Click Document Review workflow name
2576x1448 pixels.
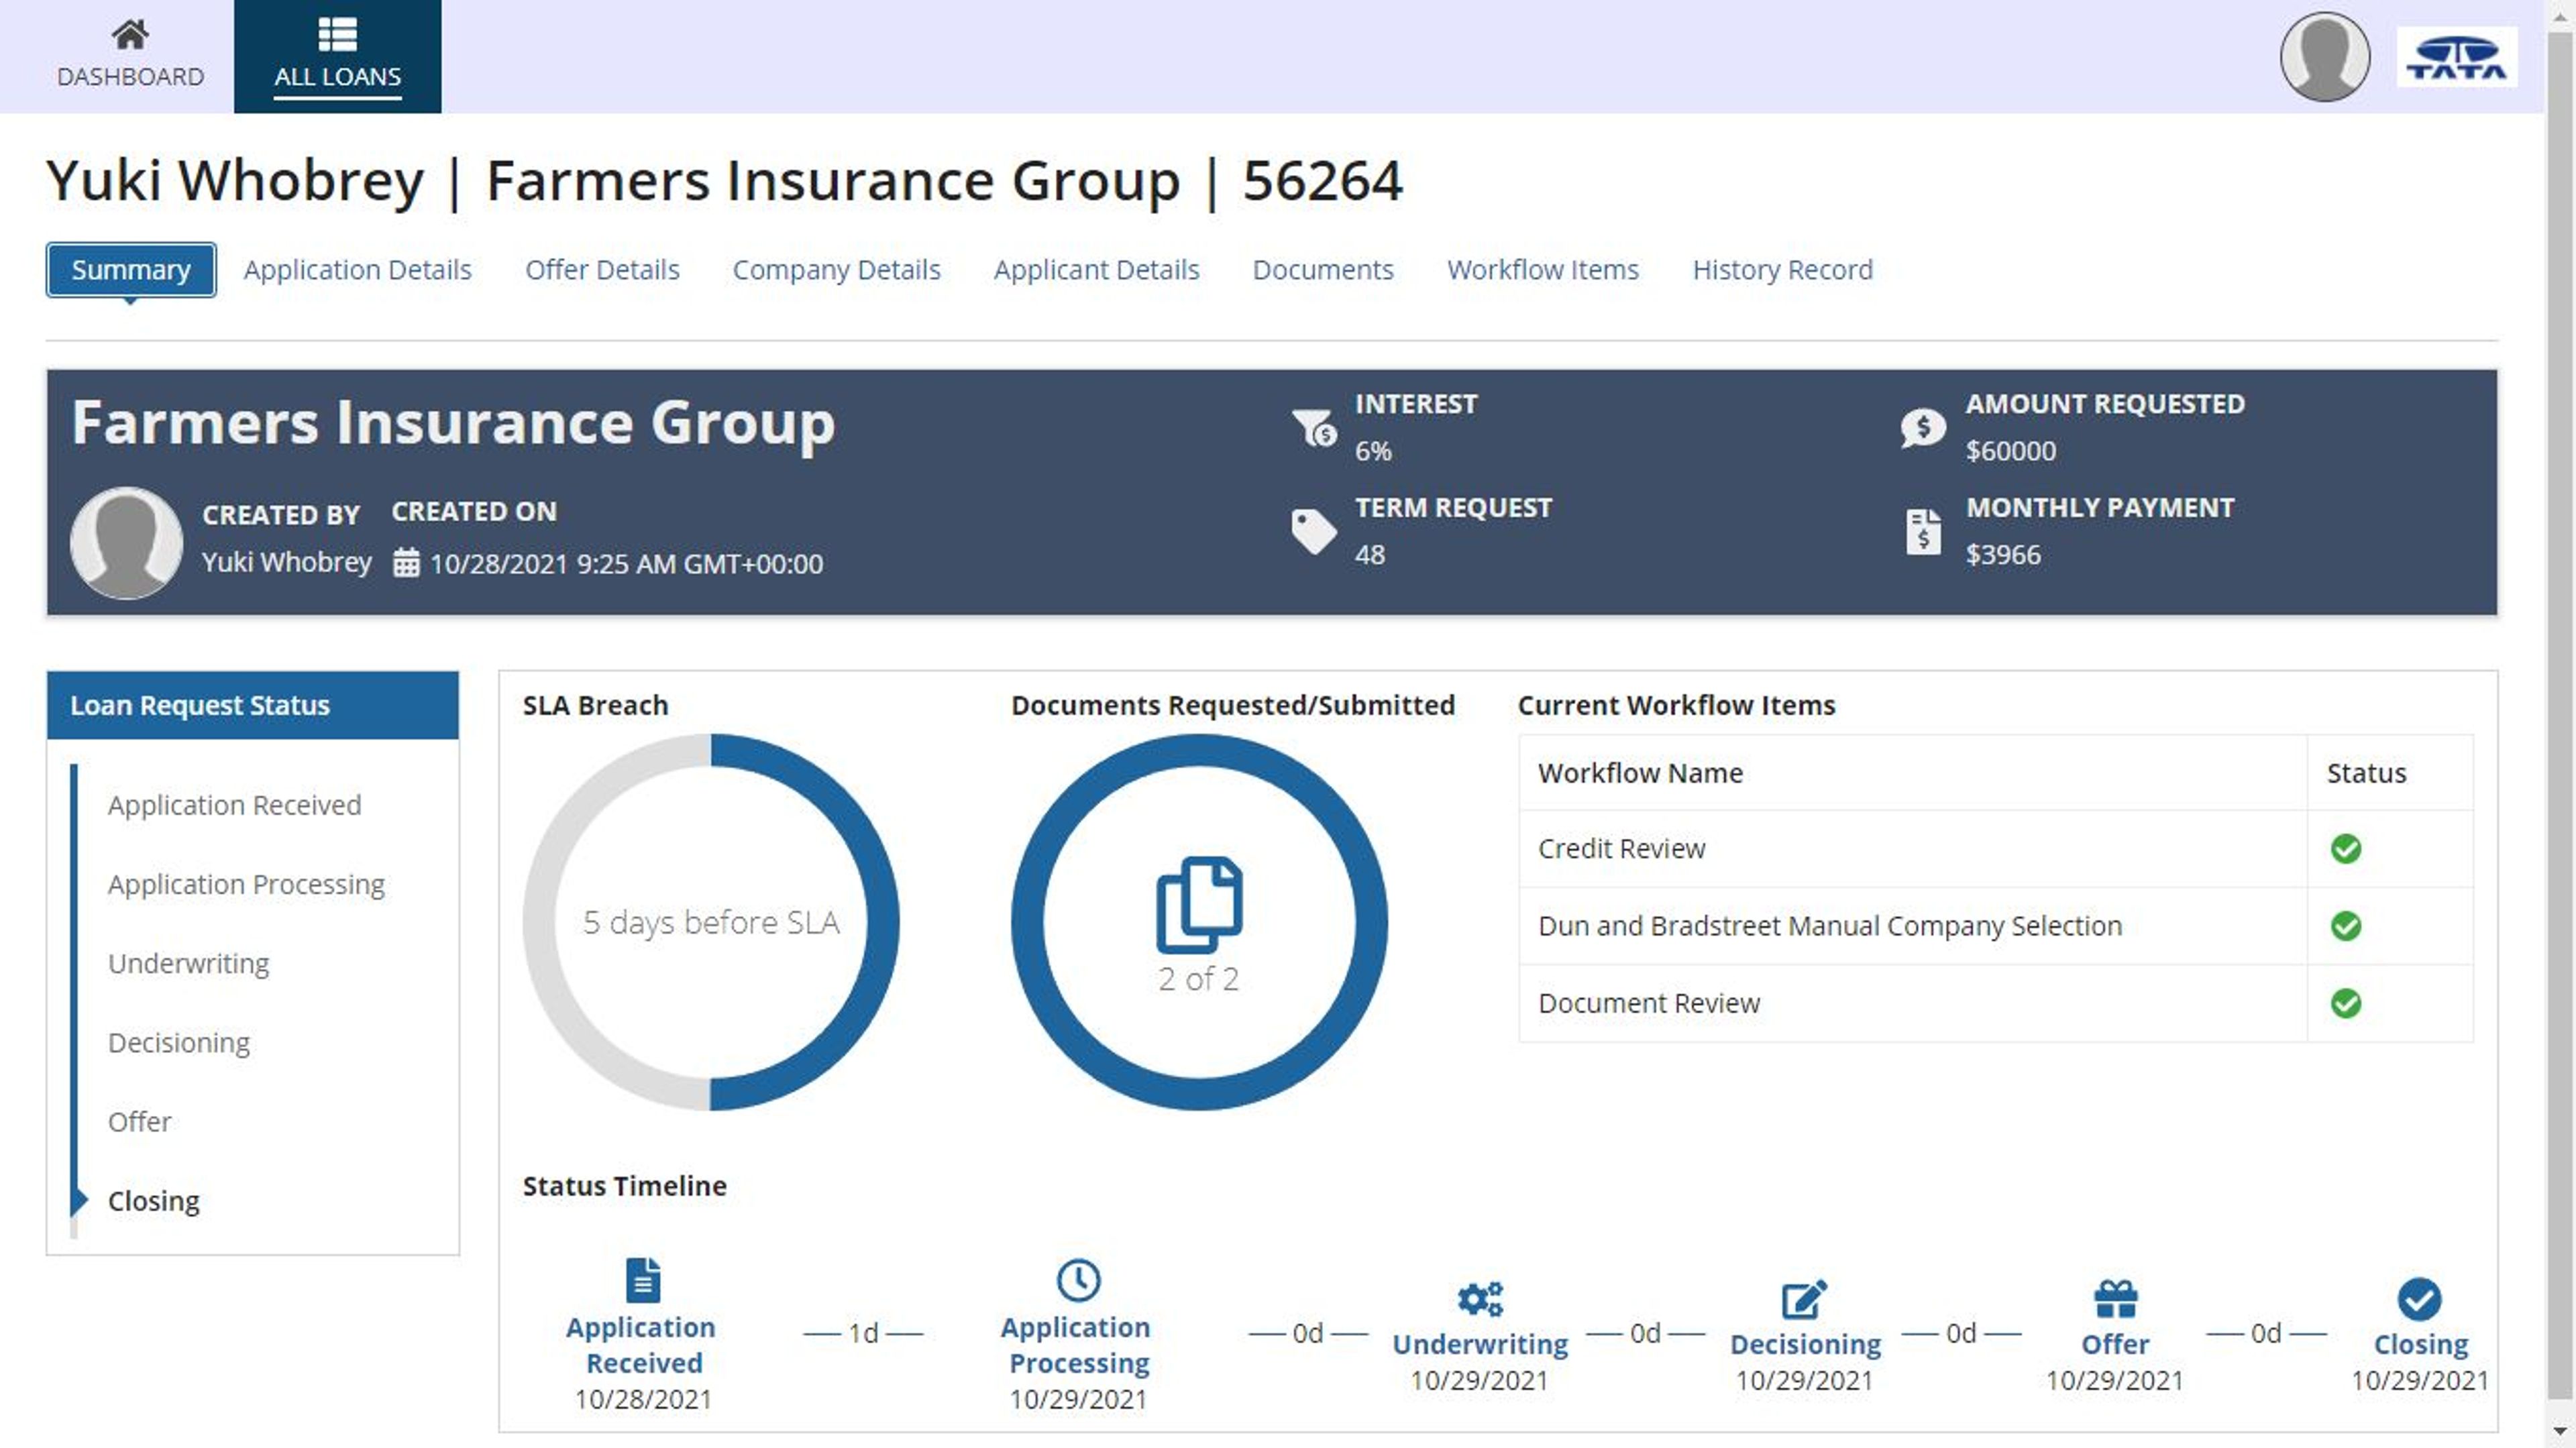1648,1003
